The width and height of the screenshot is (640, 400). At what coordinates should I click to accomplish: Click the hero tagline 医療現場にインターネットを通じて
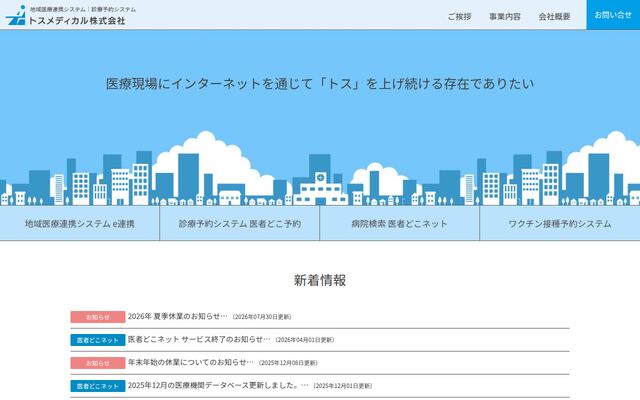click(x=320, y=84)
